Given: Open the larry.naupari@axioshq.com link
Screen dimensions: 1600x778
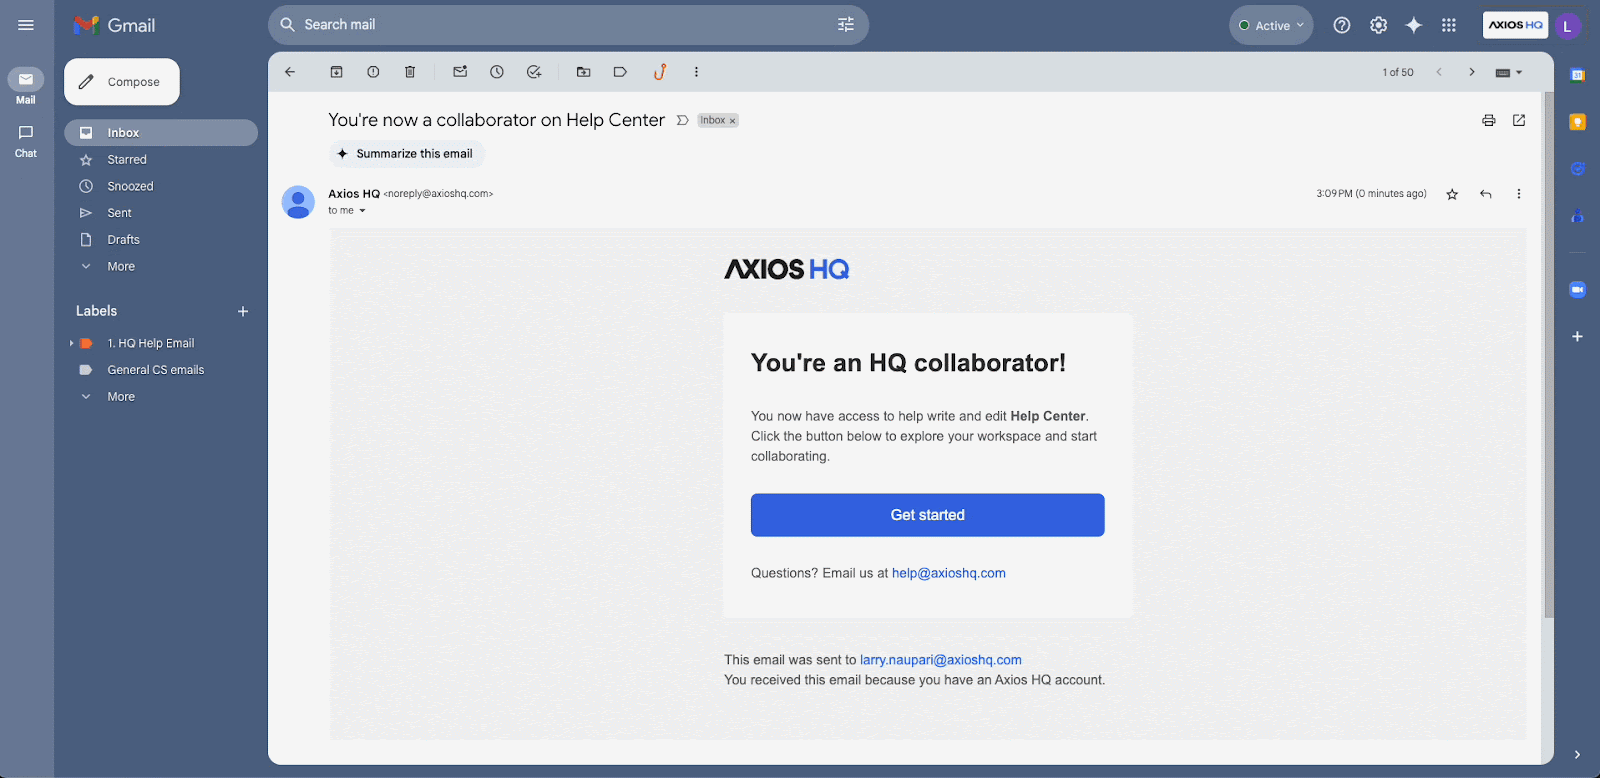Looking at the screenshot, I should pos(941,660).
